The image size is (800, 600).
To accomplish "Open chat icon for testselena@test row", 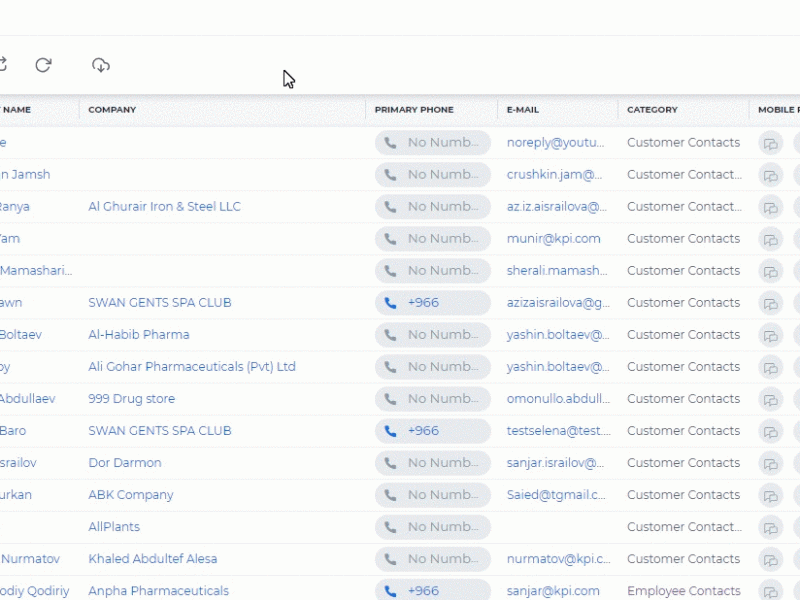I will tap(770, 432).
